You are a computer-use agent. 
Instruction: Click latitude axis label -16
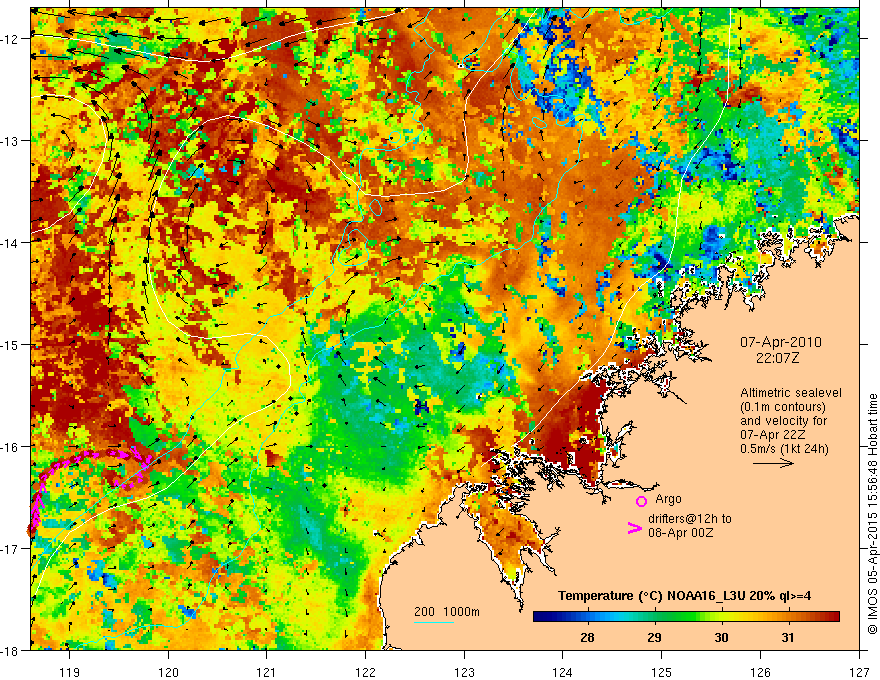(11, 447)
